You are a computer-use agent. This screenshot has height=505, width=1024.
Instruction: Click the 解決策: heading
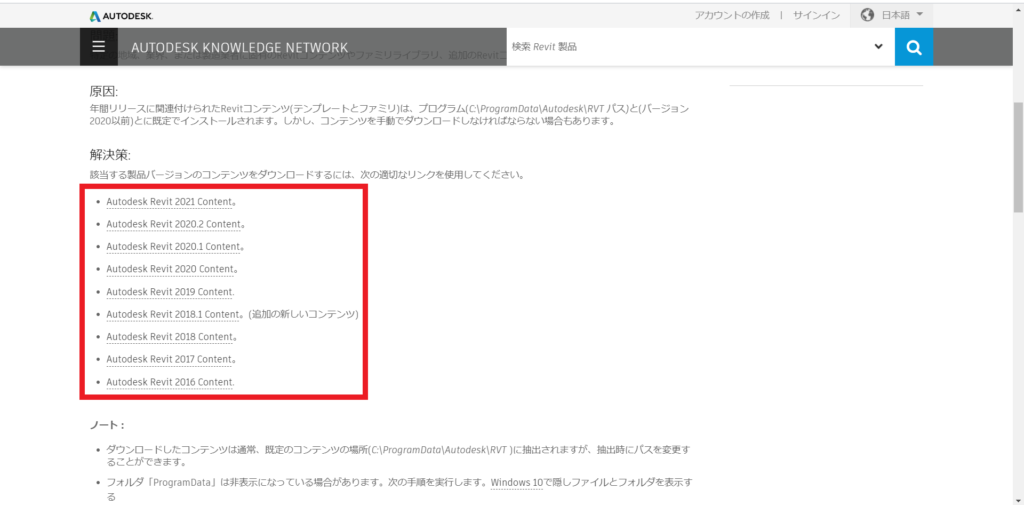click(110, 155)
